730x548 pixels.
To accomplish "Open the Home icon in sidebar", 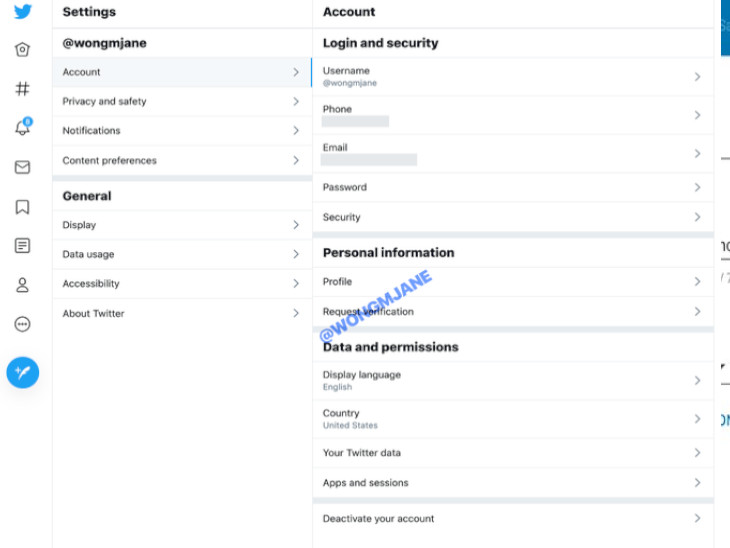I will click(23, 50).
